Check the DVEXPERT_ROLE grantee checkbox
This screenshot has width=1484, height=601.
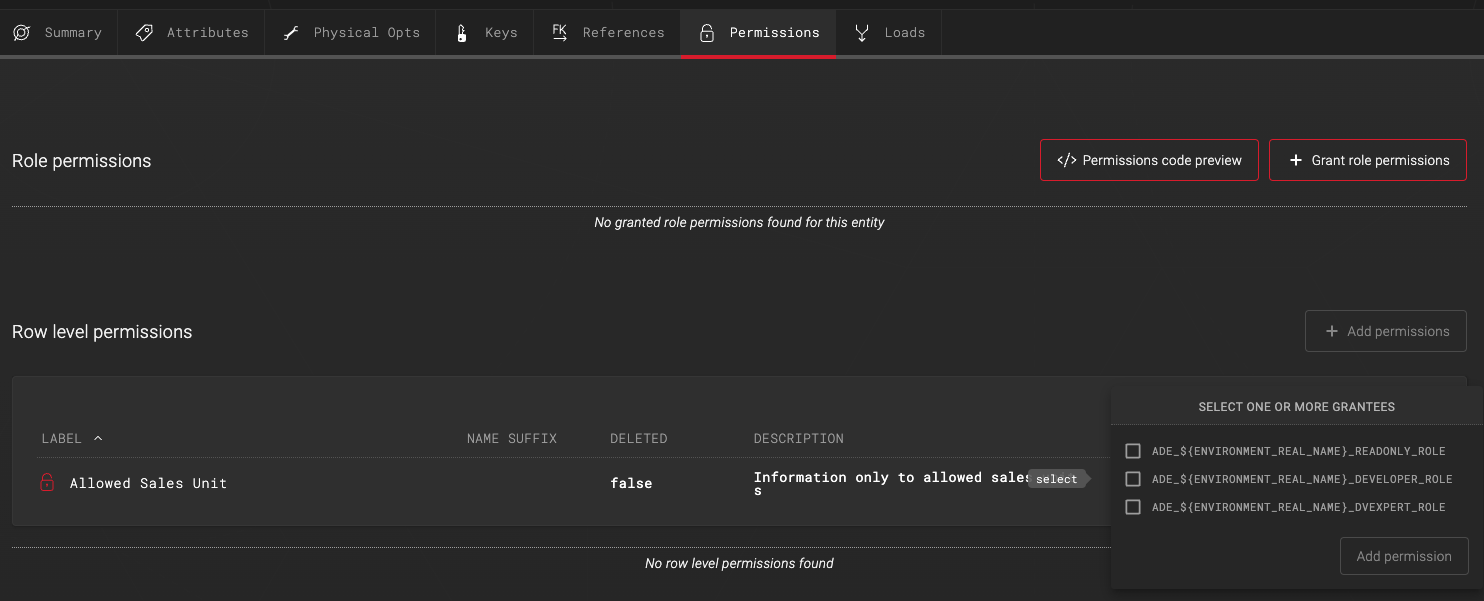(x=1133, y=506)
